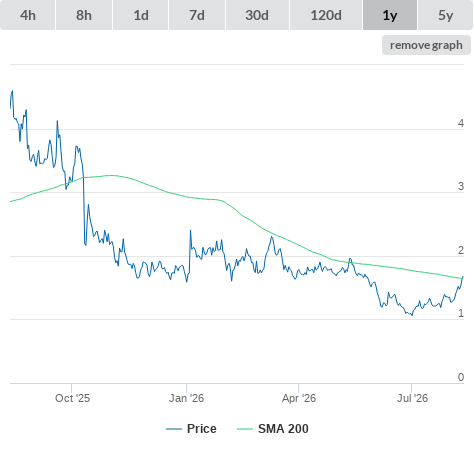Click the Apr '26 axis label
Screen dimensions: 474x455
(299, 398)
